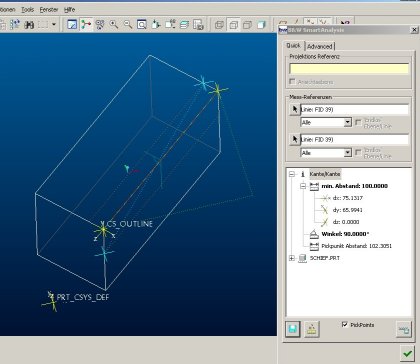This screenshot has height=364, width=420.
Task: Open the layers icon in toolbar
Action: click(x=184, y=24)
